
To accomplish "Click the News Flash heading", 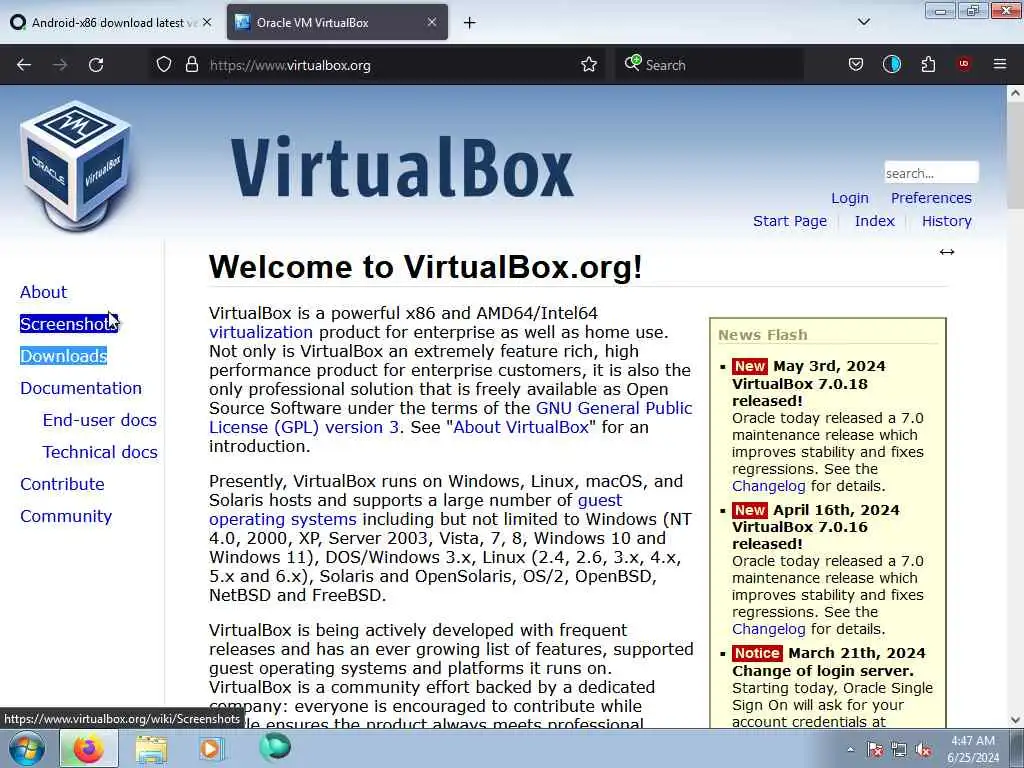I will [763, 335].
